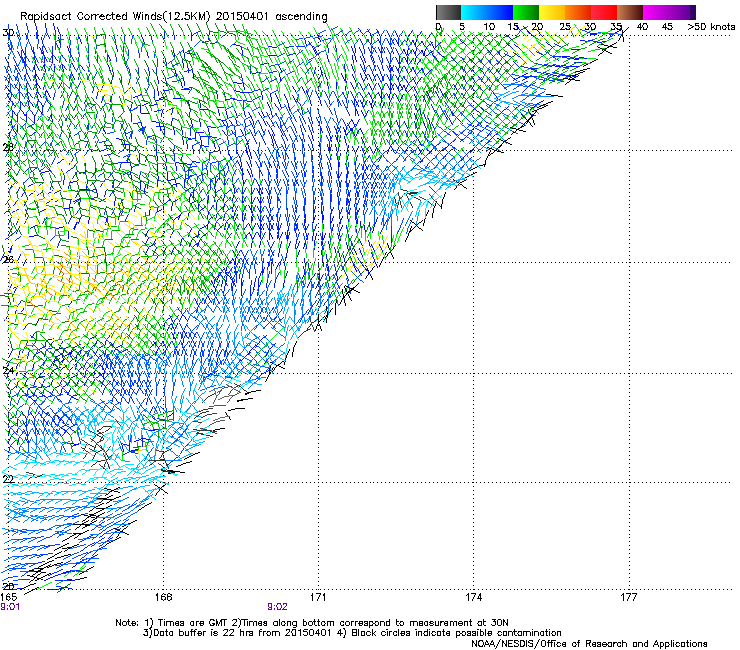The width and height of the screenshot is (740, 650).
Task: Click the latitude label '28'
Action: coord(8,147)
